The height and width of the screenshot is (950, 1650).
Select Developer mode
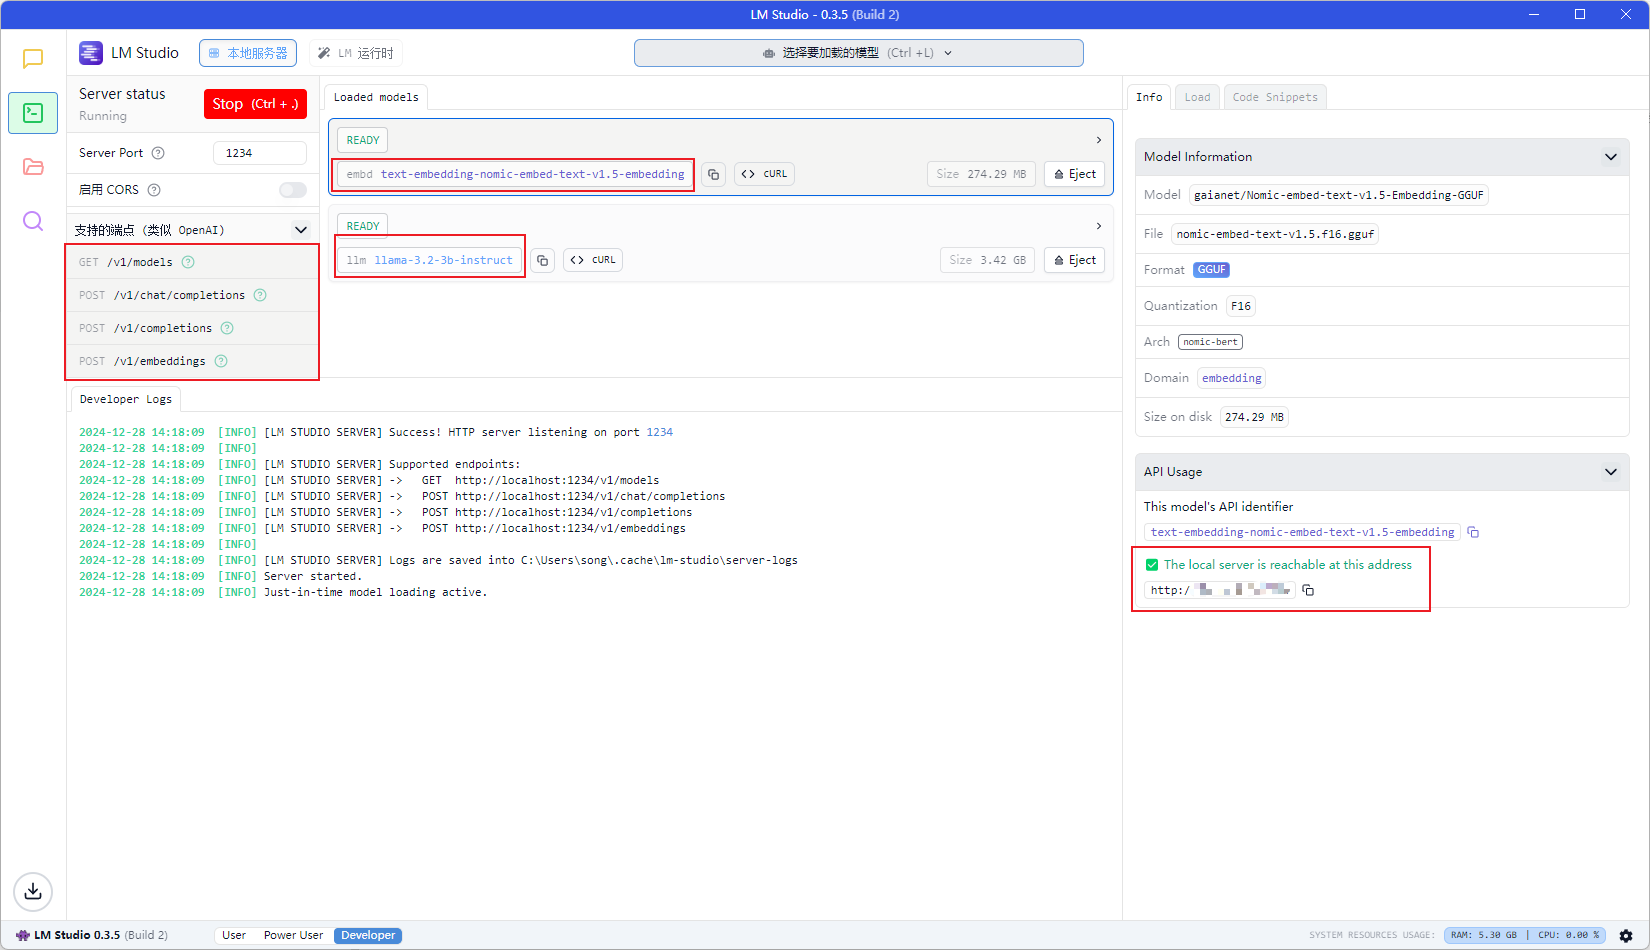click(368, 935)
